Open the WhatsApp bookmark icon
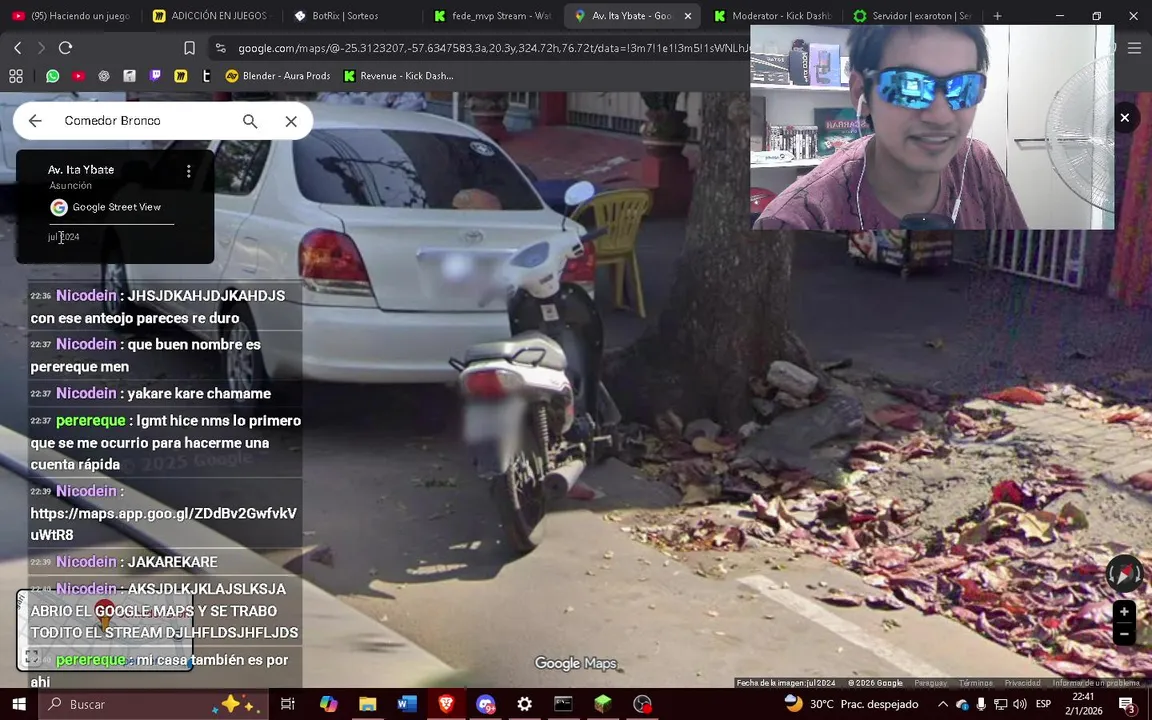Viewport: 1152px width, 720px height. click(x=52, y=76)
